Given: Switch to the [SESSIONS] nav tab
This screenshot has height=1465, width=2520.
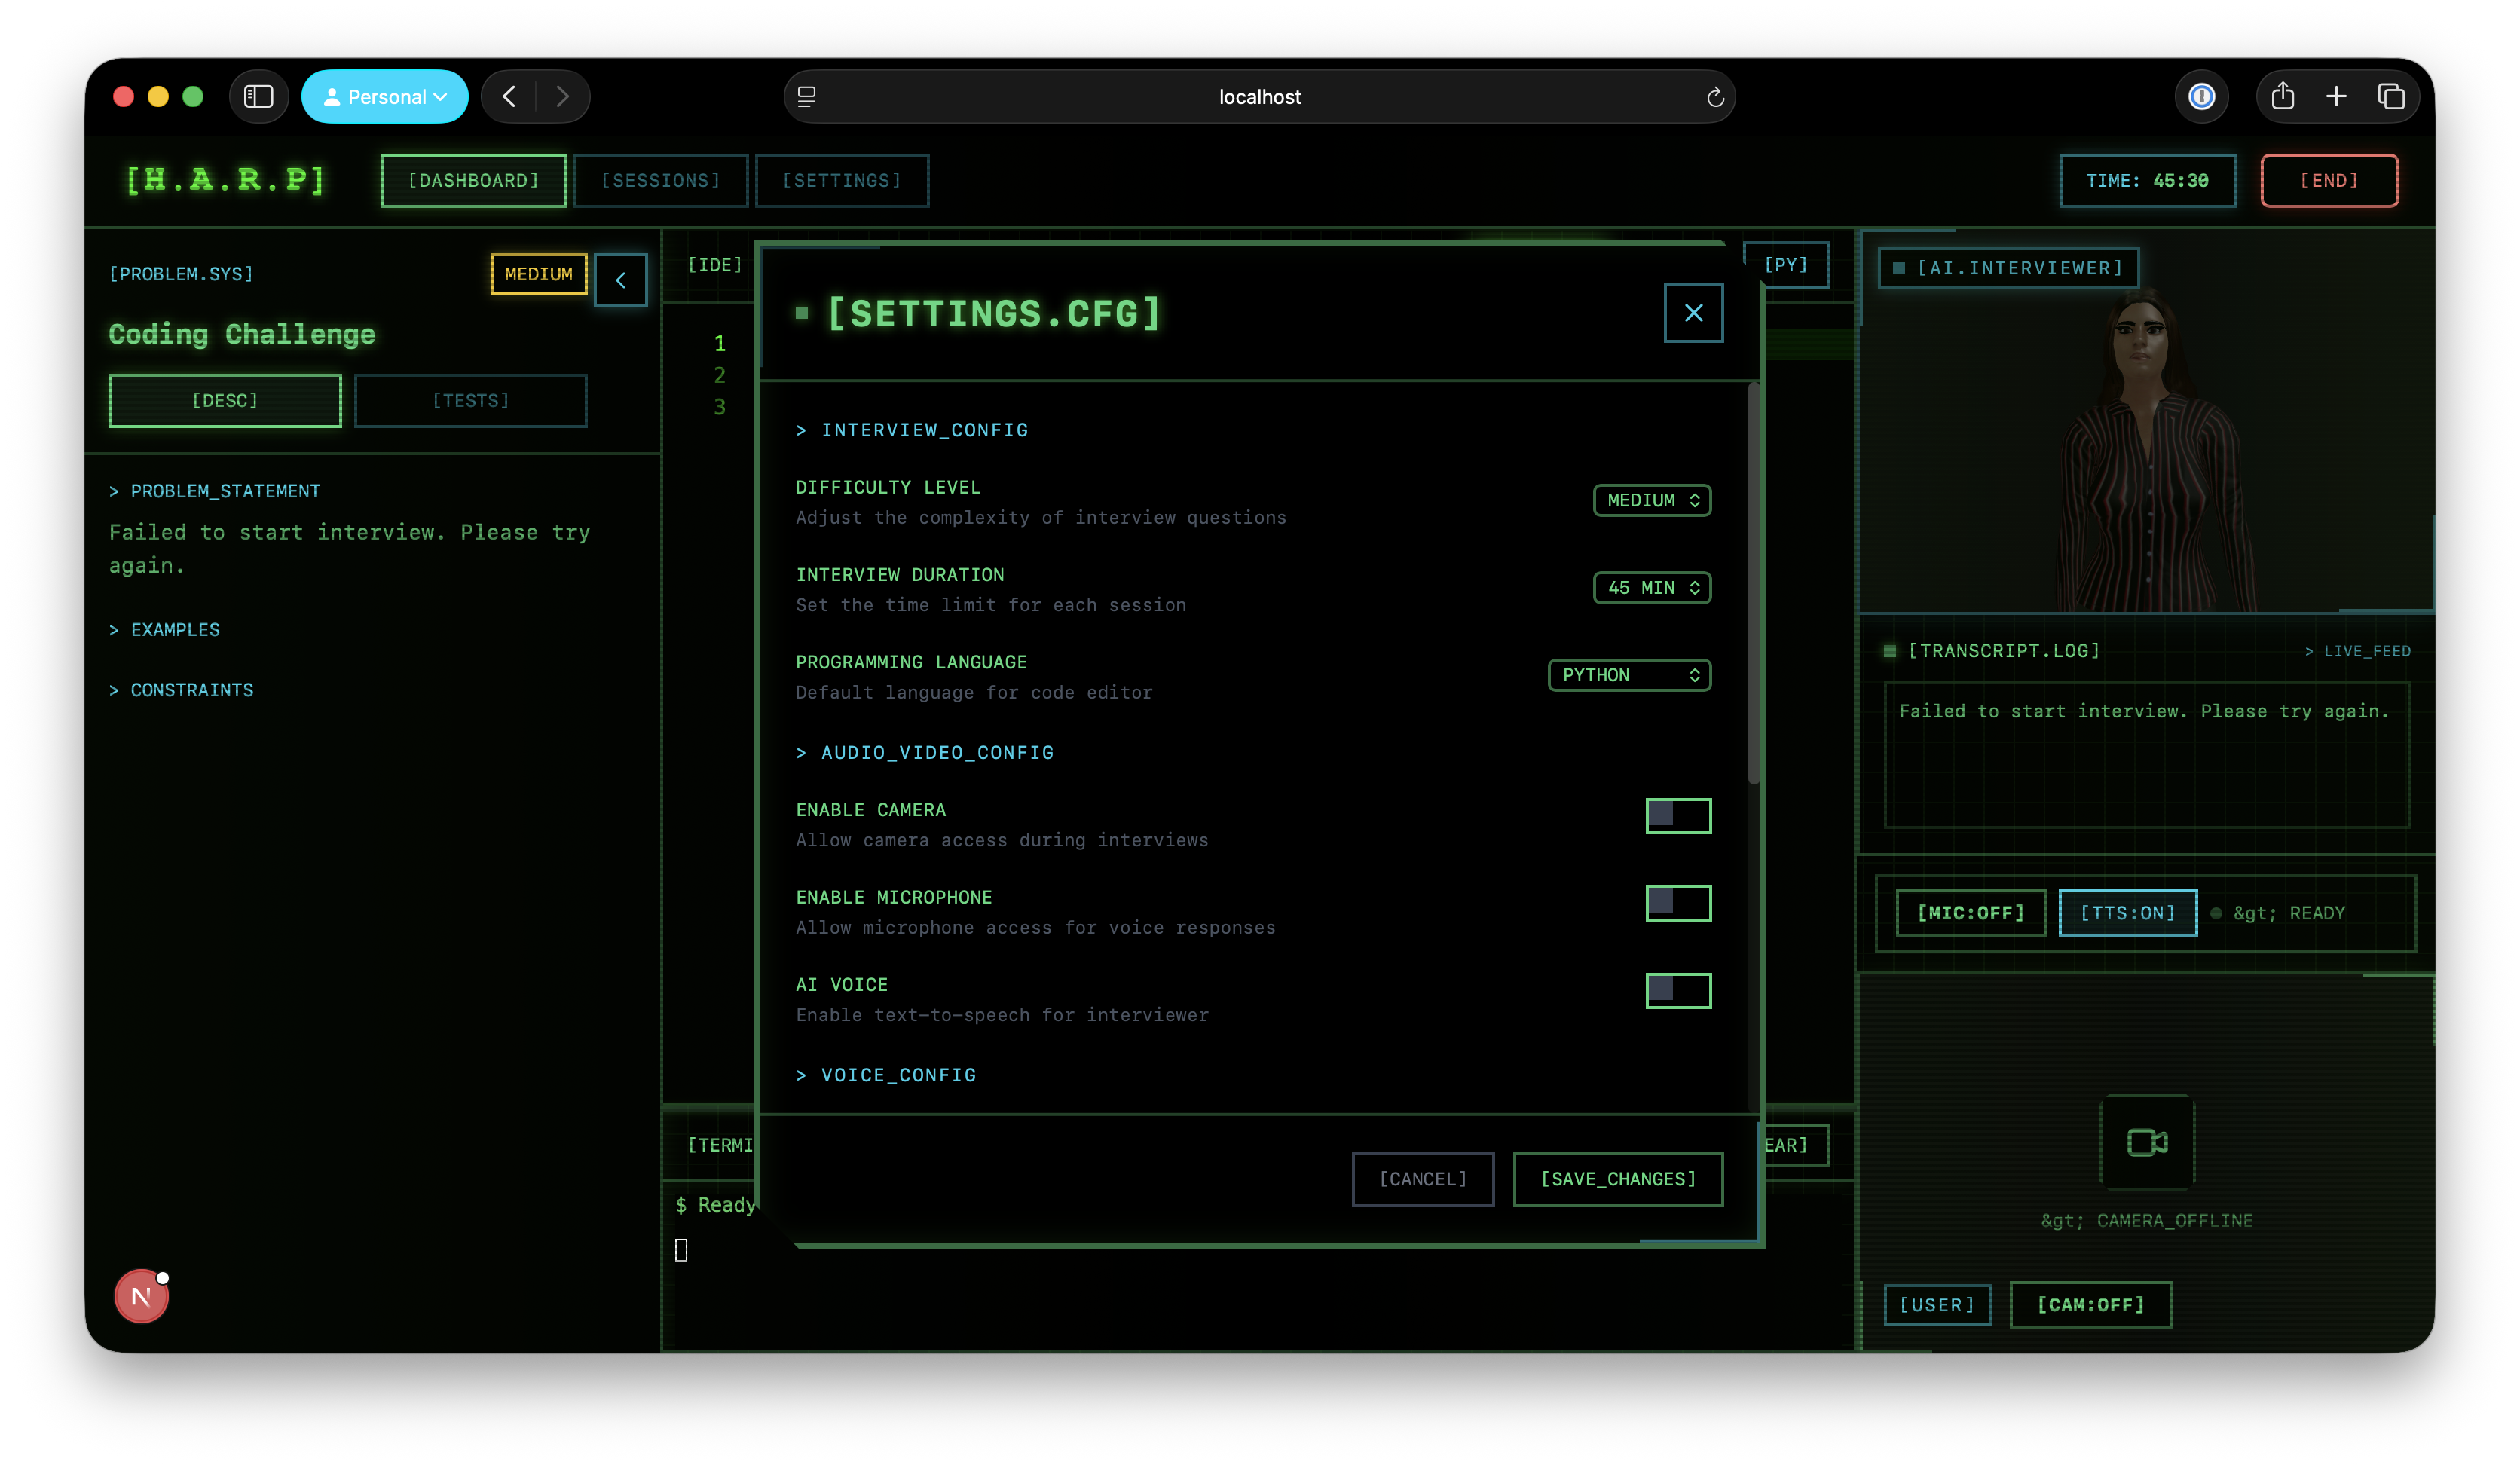Looking at the screenshot, I should pyautogui.click(x=660, y=181).
